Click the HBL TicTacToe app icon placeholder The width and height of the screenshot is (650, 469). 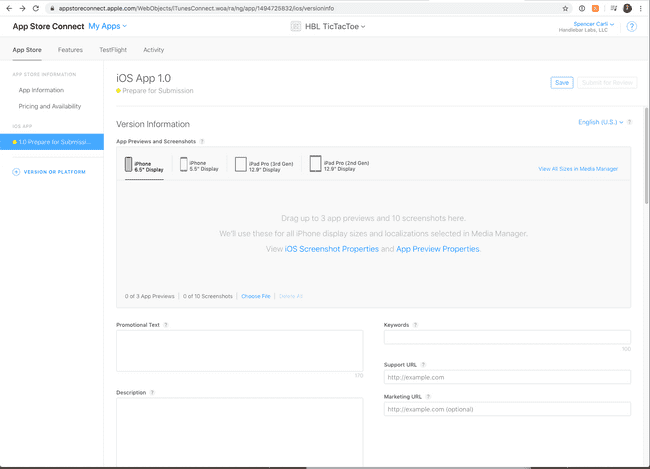coord(296,27)
